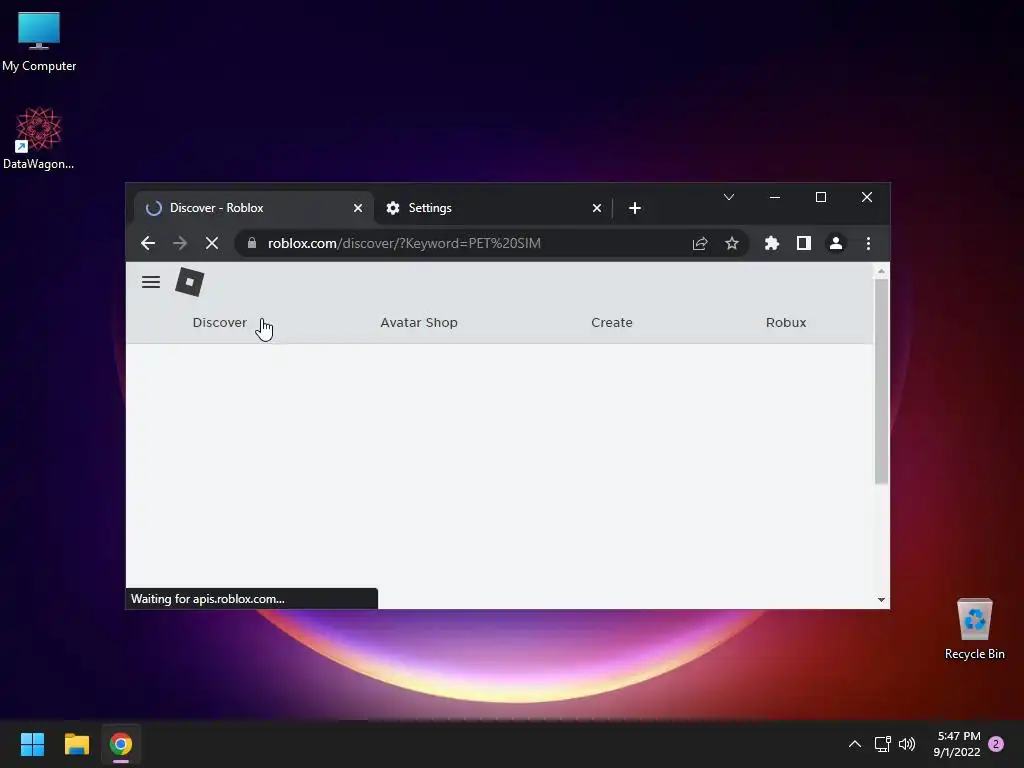Close the Discover - Roblox tab

358,208
